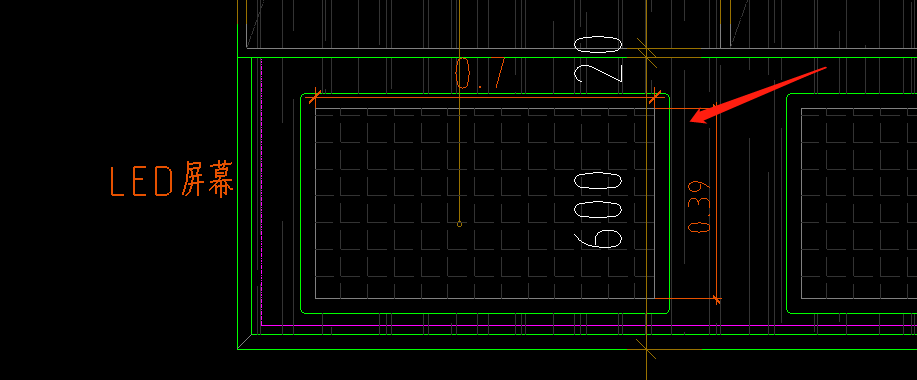Select the orange LED屏幕 text label
This screenshot has width=917, height=380.
click(x=172, y=179)
